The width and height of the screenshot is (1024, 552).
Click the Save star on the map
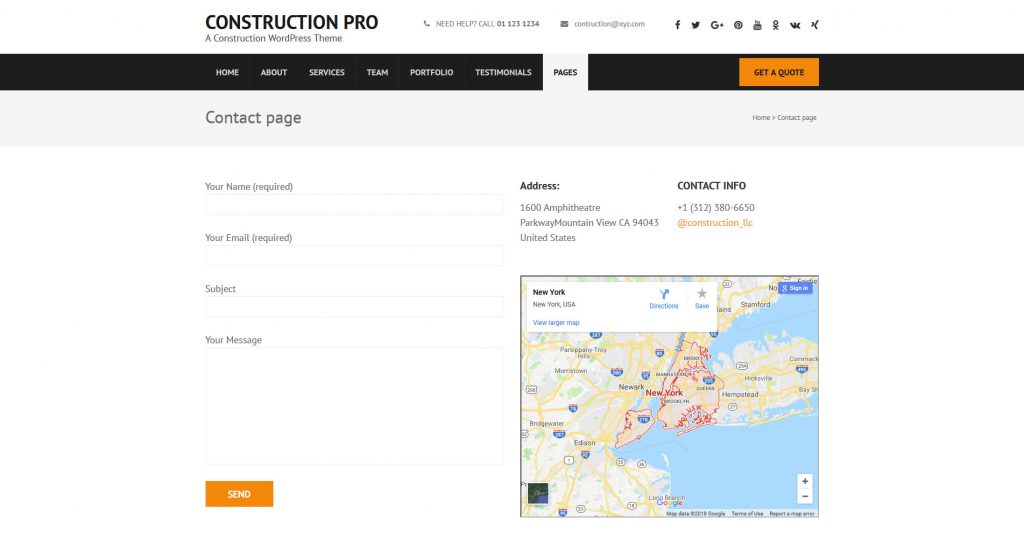click(x=701, y=293)
